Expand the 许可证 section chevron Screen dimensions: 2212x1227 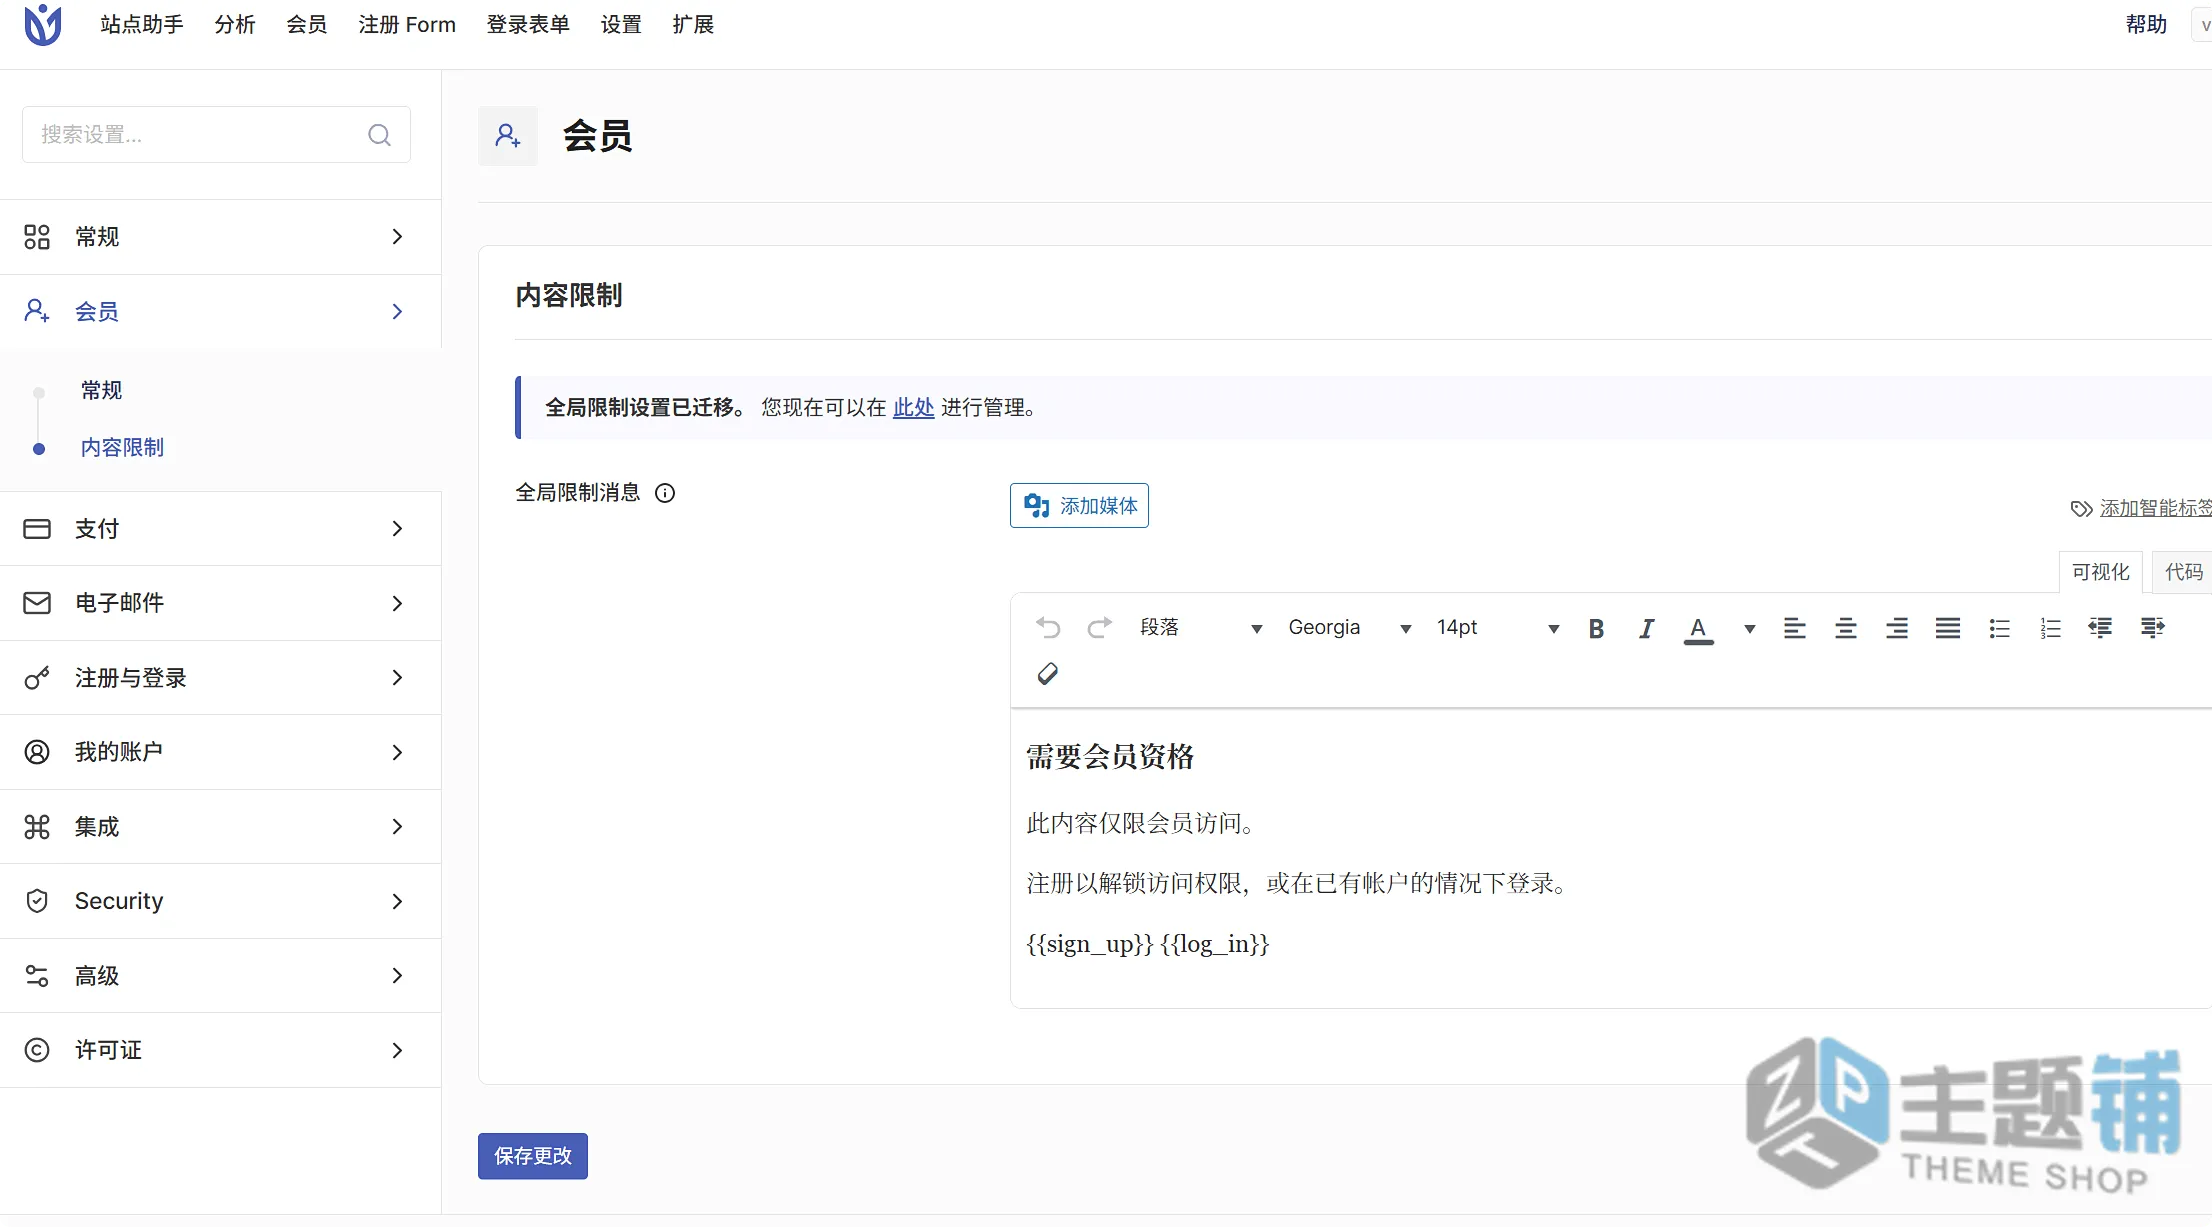(397, 1050)
